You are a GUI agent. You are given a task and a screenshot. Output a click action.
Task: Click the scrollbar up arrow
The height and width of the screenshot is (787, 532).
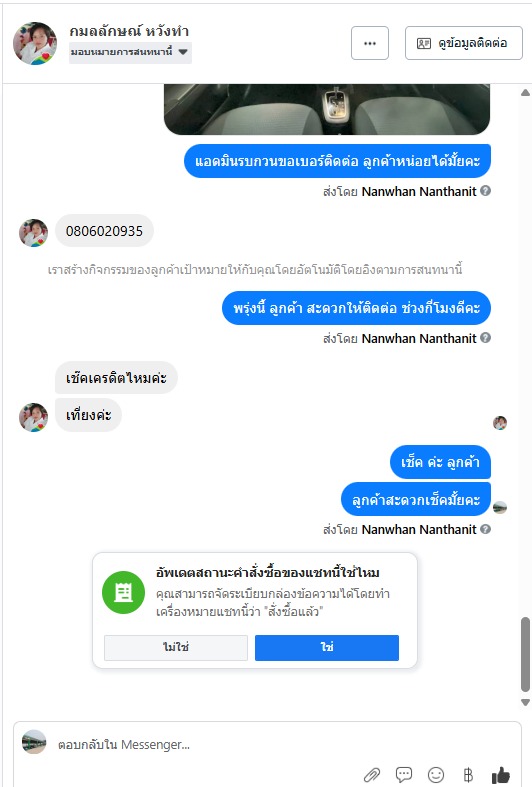pyautogui.click(x=525, y=92)
